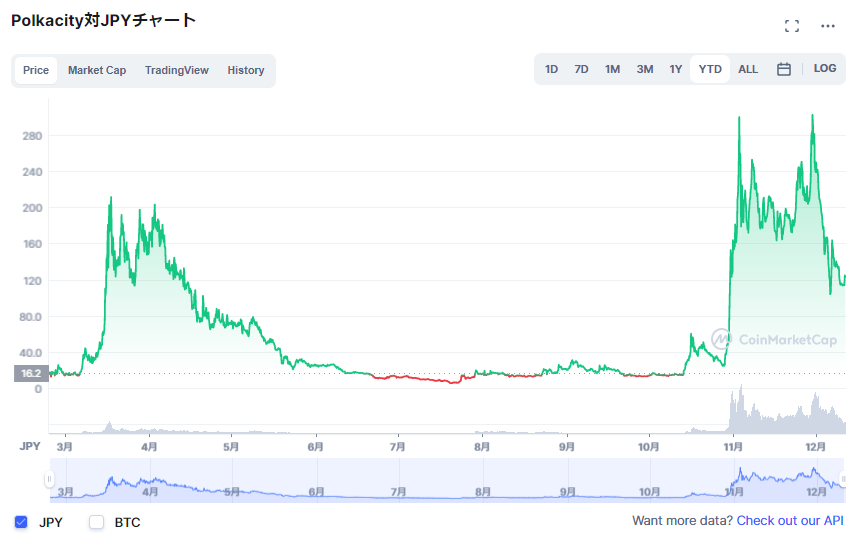Open the three-dot more options menu

pyautogui.click(x=828, y=26)
